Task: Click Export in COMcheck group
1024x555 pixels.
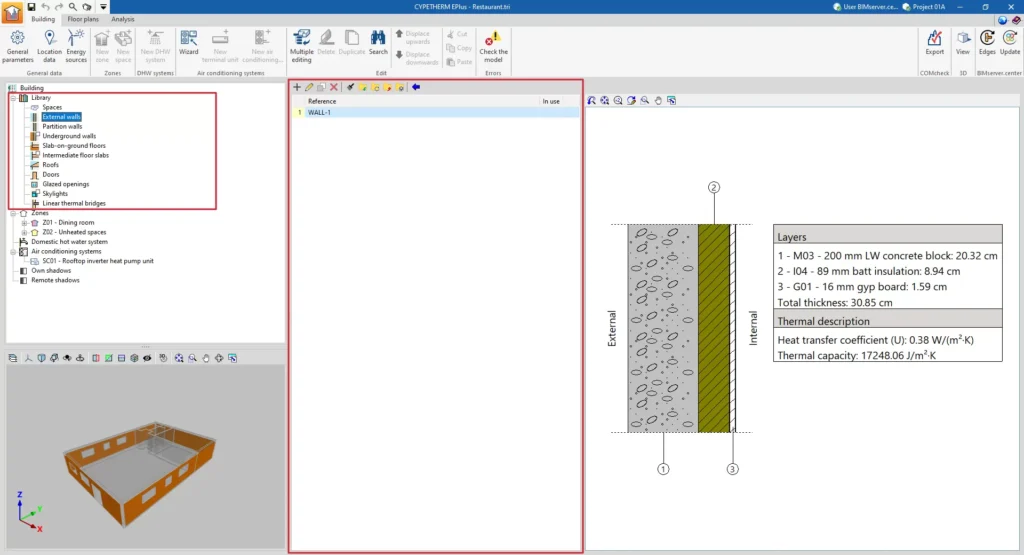Action: [x=934, y=43]
